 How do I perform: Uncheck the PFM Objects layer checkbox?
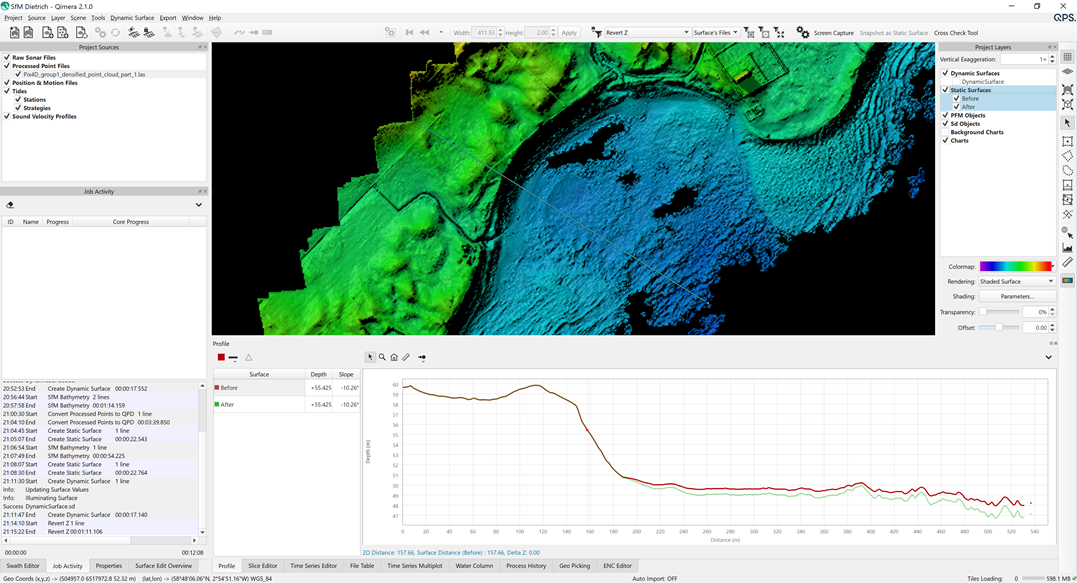[x=946, y=115]
